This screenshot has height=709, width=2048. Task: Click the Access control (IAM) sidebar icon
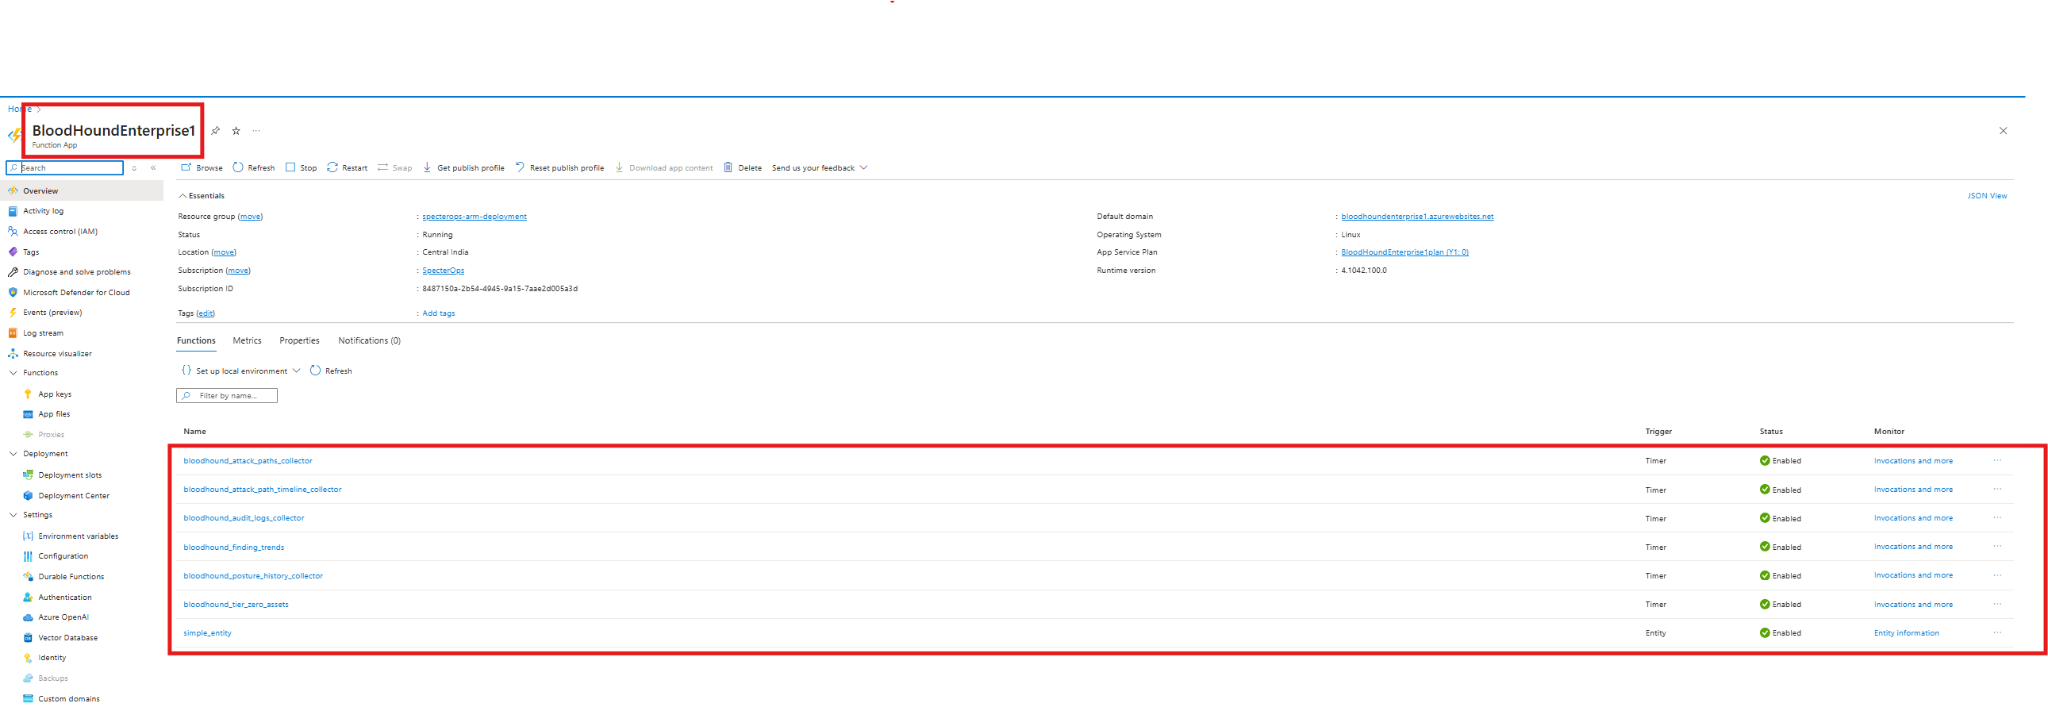point(12,231)
